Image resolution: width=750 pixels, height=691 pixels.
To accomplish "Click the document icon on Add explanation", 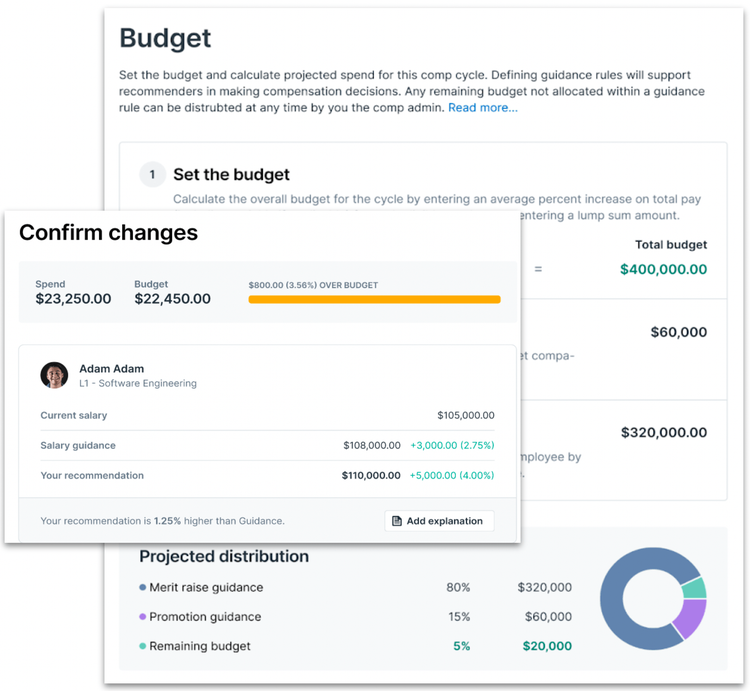I will pos(397,521).
